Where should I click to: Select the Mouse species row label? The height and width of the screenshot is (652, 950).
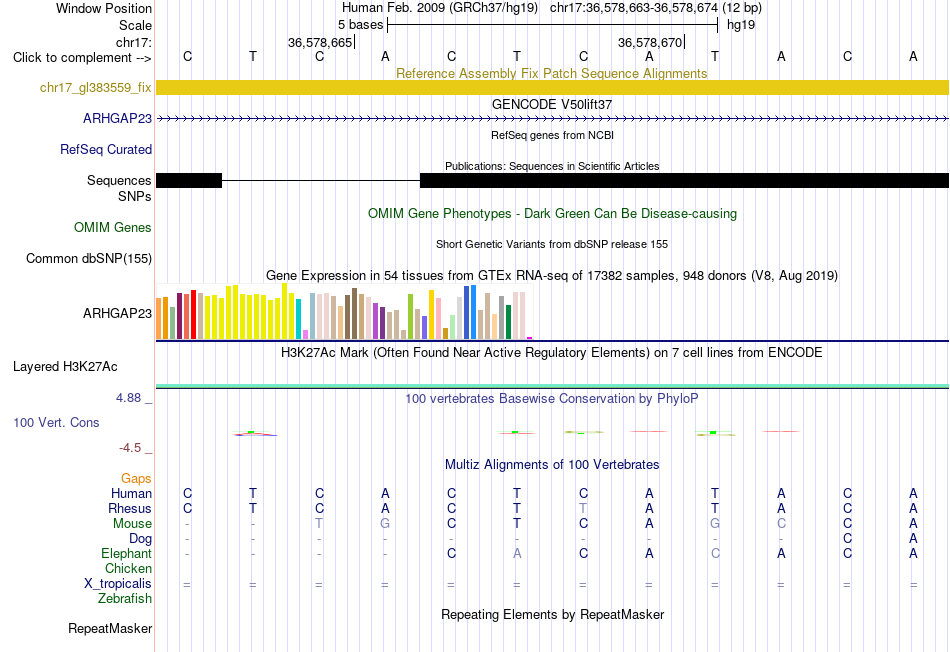coord(132,524)
